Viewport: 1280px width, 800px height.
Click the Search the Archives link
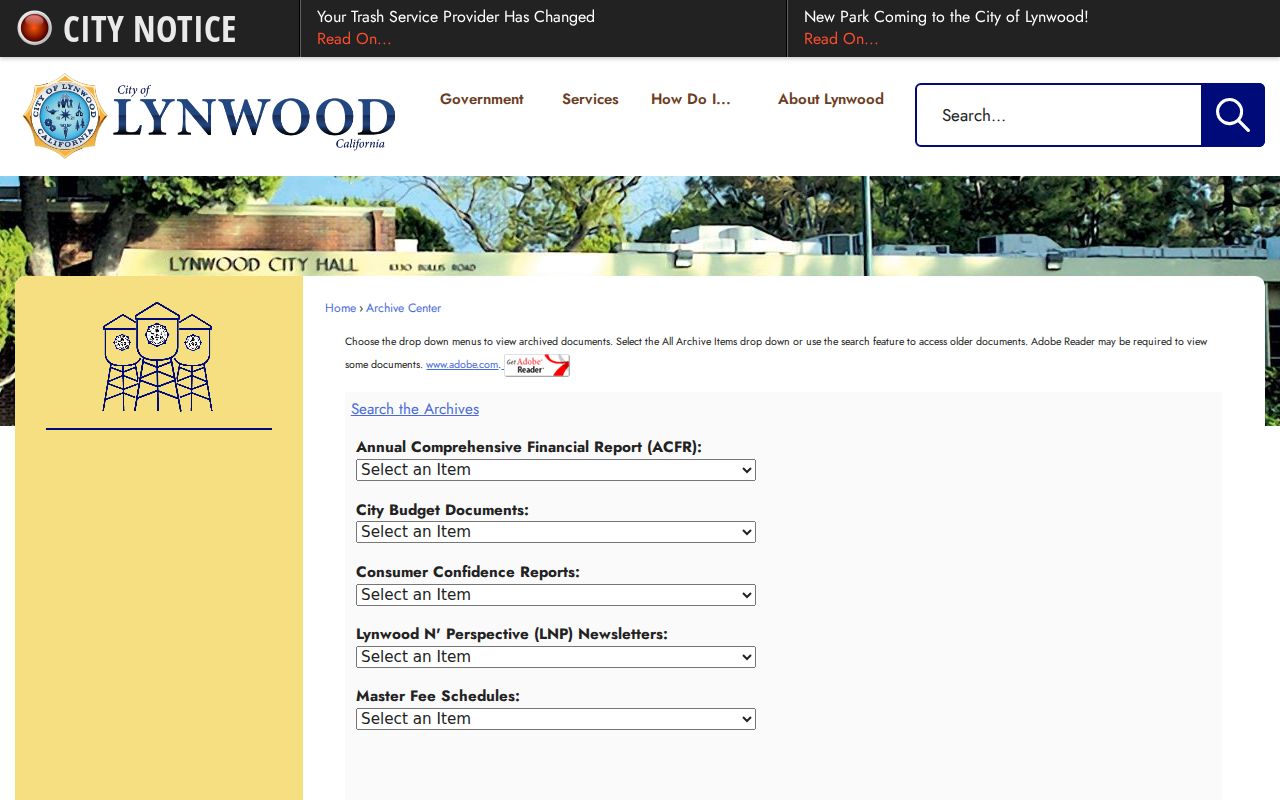(x=415, y=409)
